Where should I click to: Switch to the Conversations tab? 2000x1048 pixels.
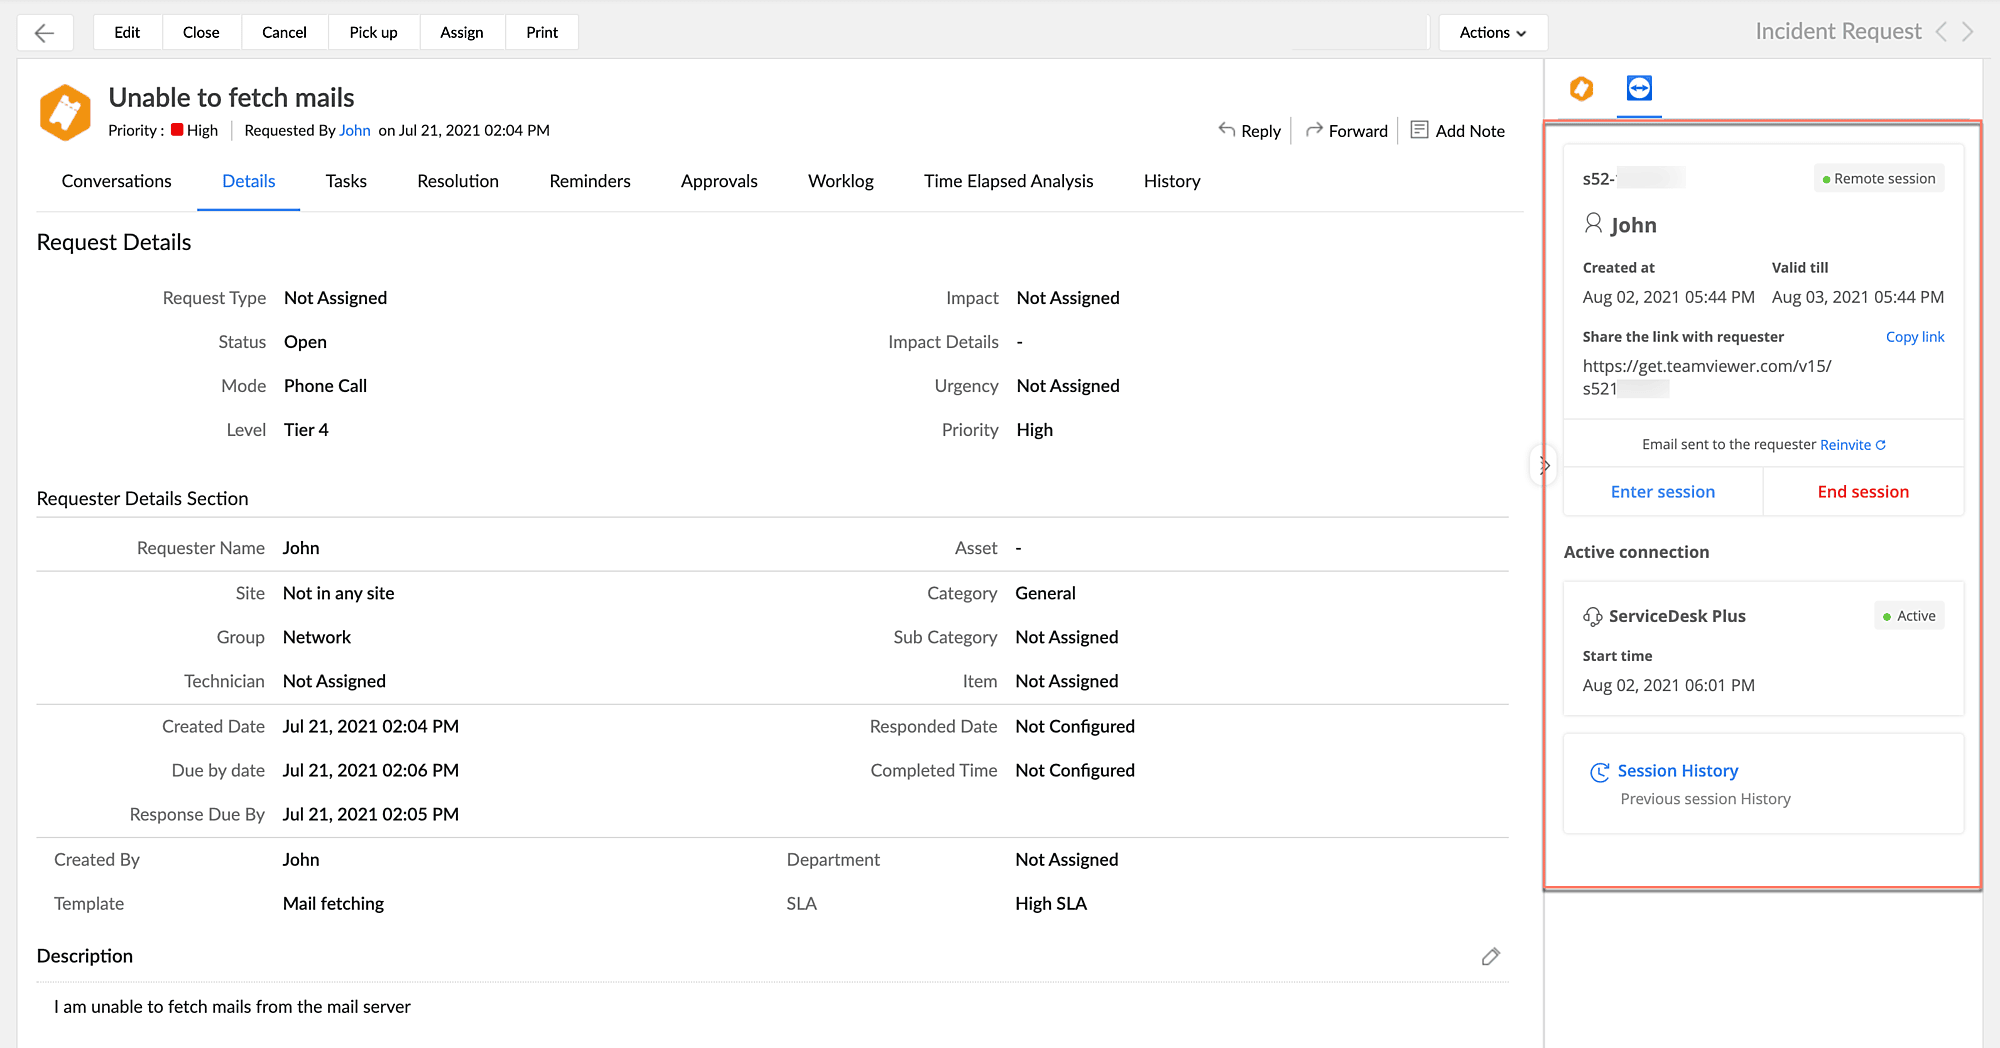(116, 181)
